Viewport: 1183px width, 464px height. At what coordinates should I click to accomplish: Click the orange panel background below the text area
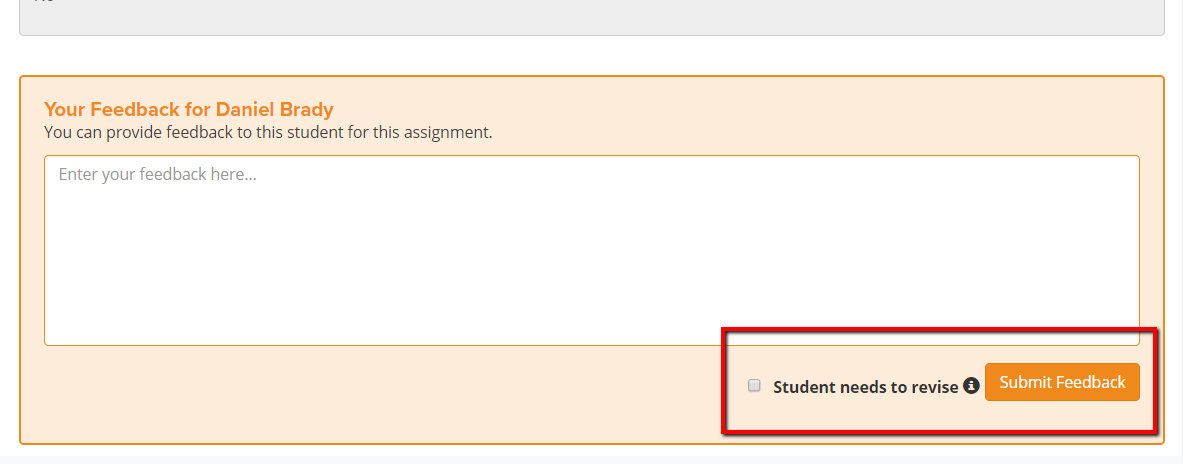click(377, 392)
